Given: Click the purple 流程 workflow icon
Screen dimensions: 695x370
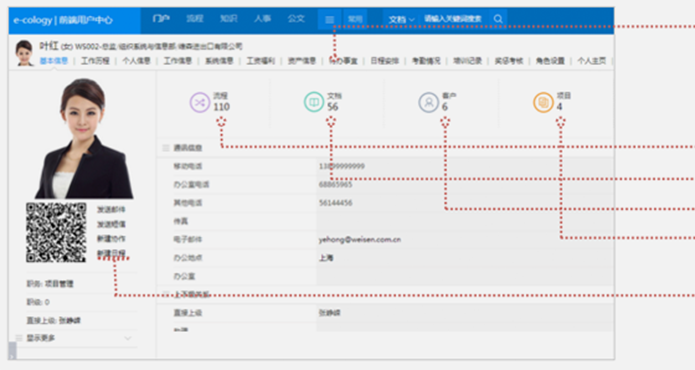Looking at the screenshot, I should [199, 103].
